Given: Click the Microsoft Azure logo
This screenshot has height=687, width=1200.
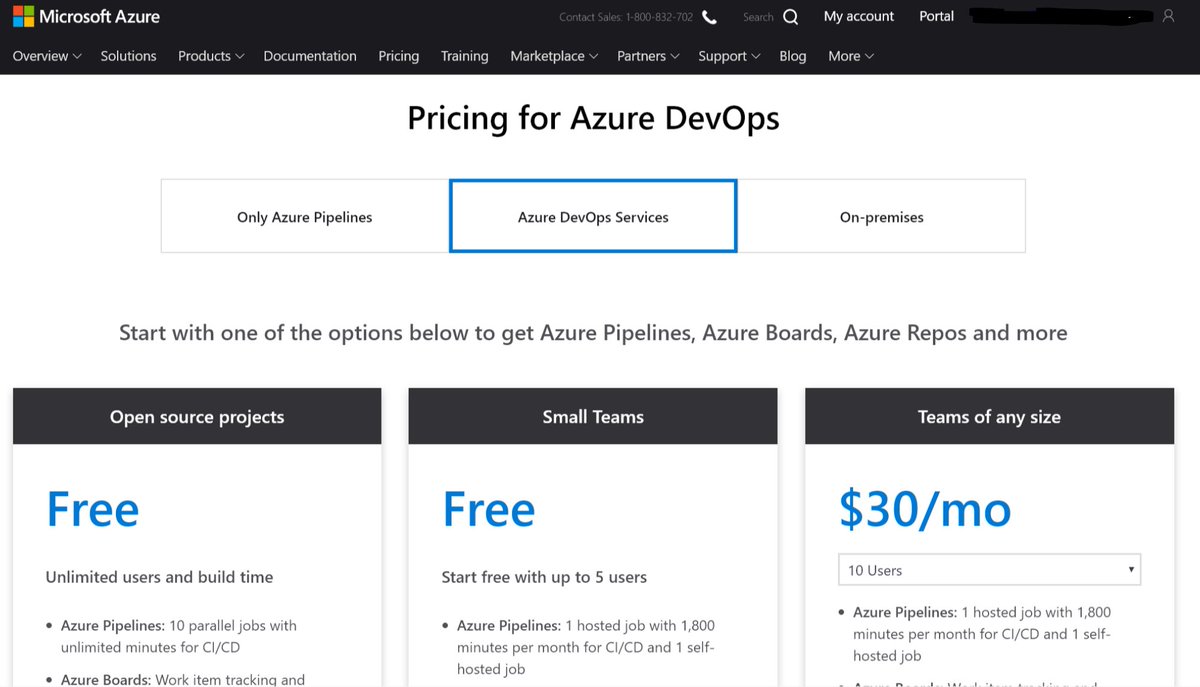Looking at the screenshot, I should [x=86, y=17].
